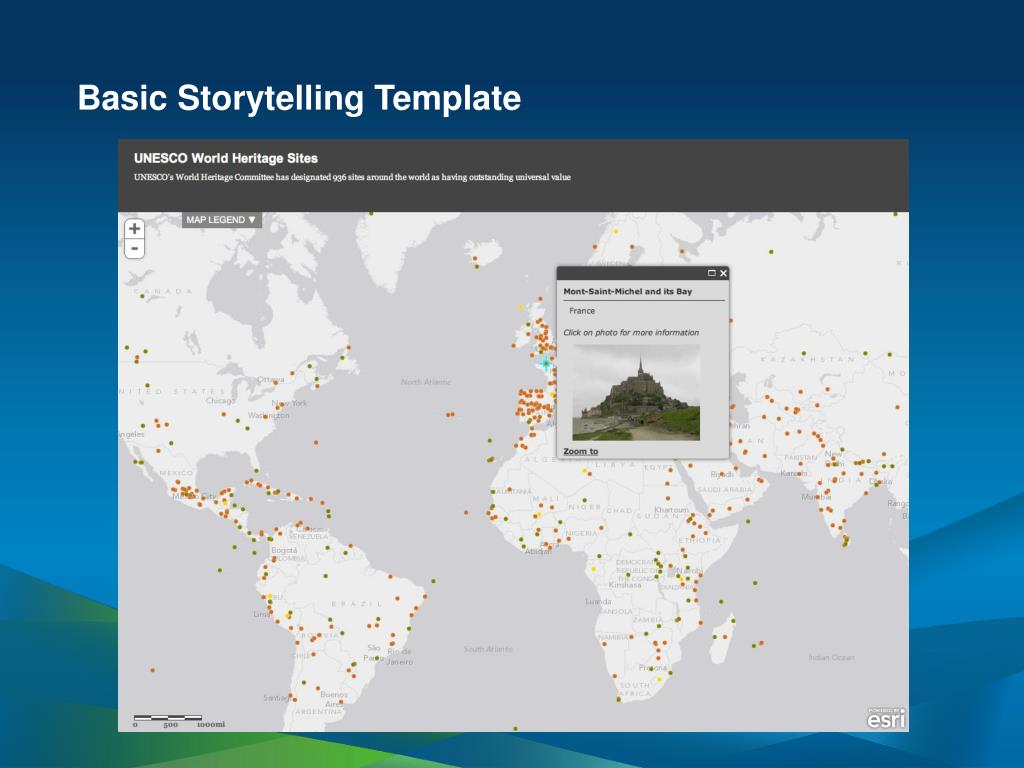Click the 'Zoom to' link in popup
Screen dimensions: 1024x768
click(581, 451)
